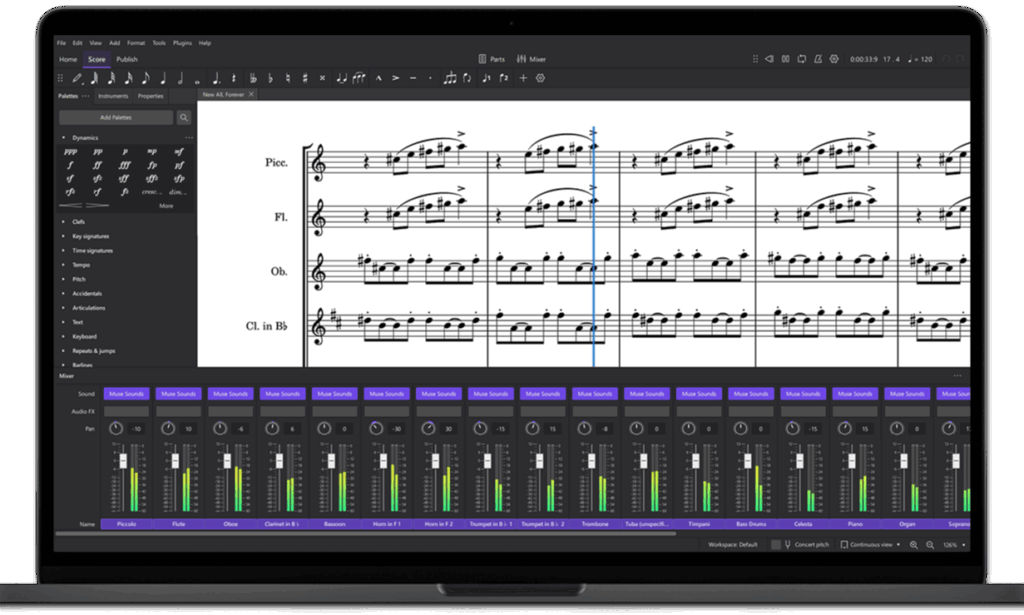This screenshot has height=615, width=1024.
Task: Click Muse Sounds button for Piccolo
Action: coord(126,394)
